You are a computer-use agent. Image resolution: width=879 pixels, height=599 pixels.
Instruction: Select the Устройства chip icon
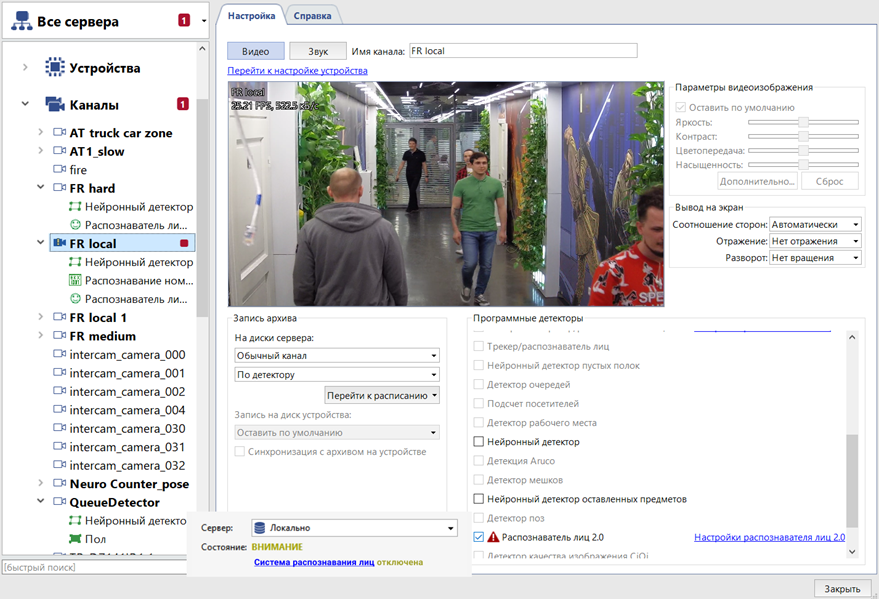click(54, 67)
